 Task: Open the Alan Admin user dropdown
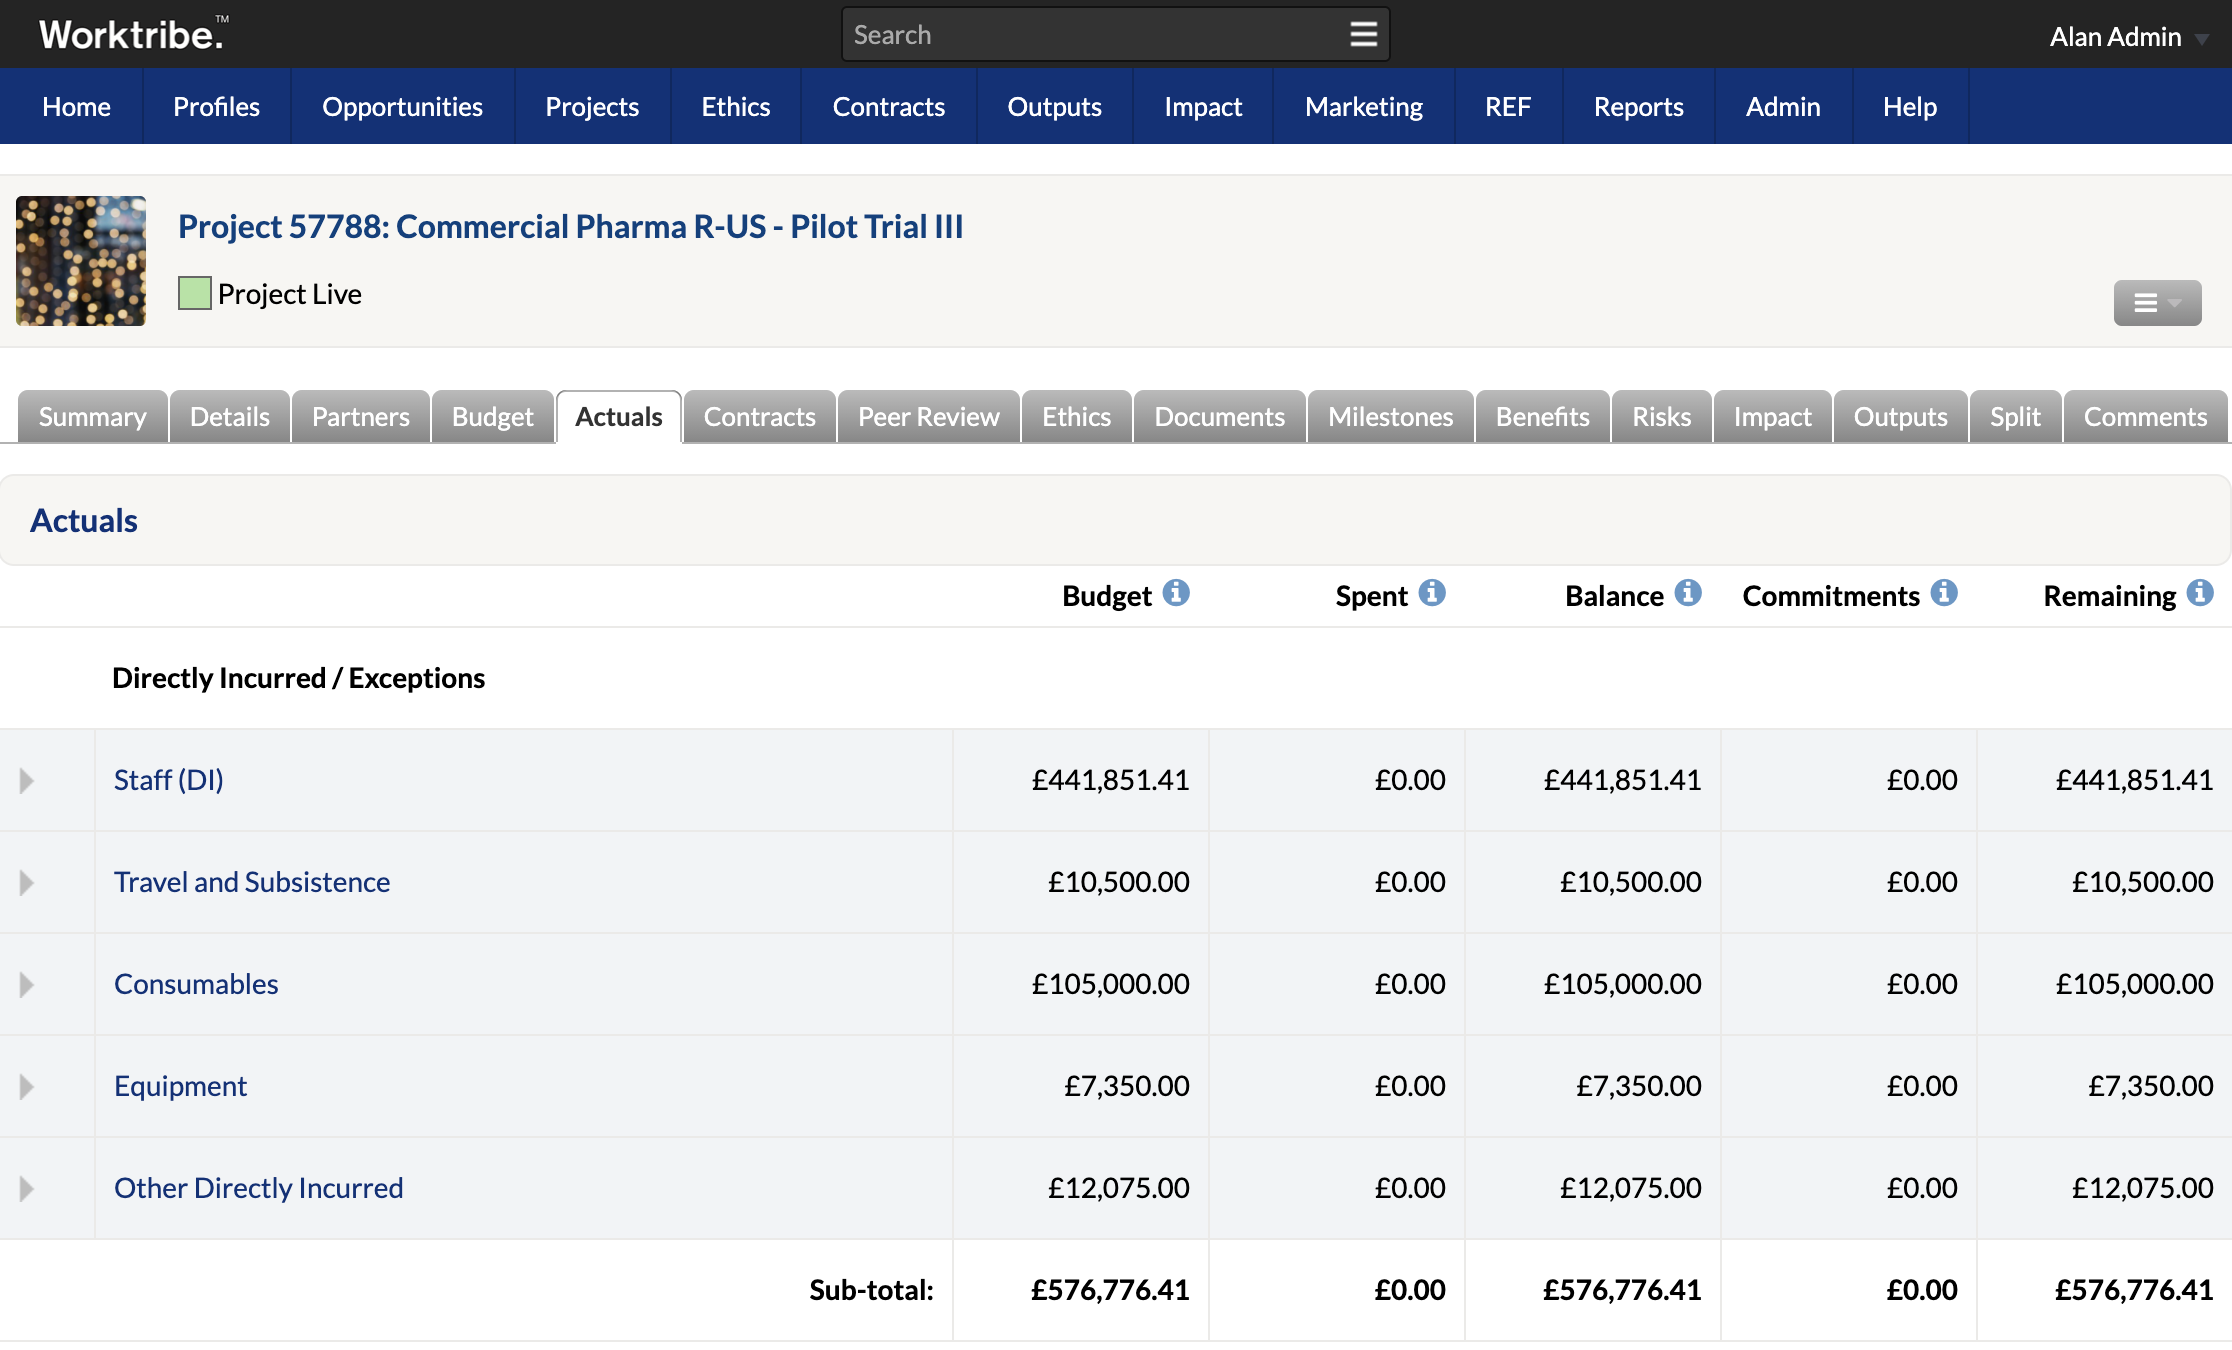click(2128, 37)
